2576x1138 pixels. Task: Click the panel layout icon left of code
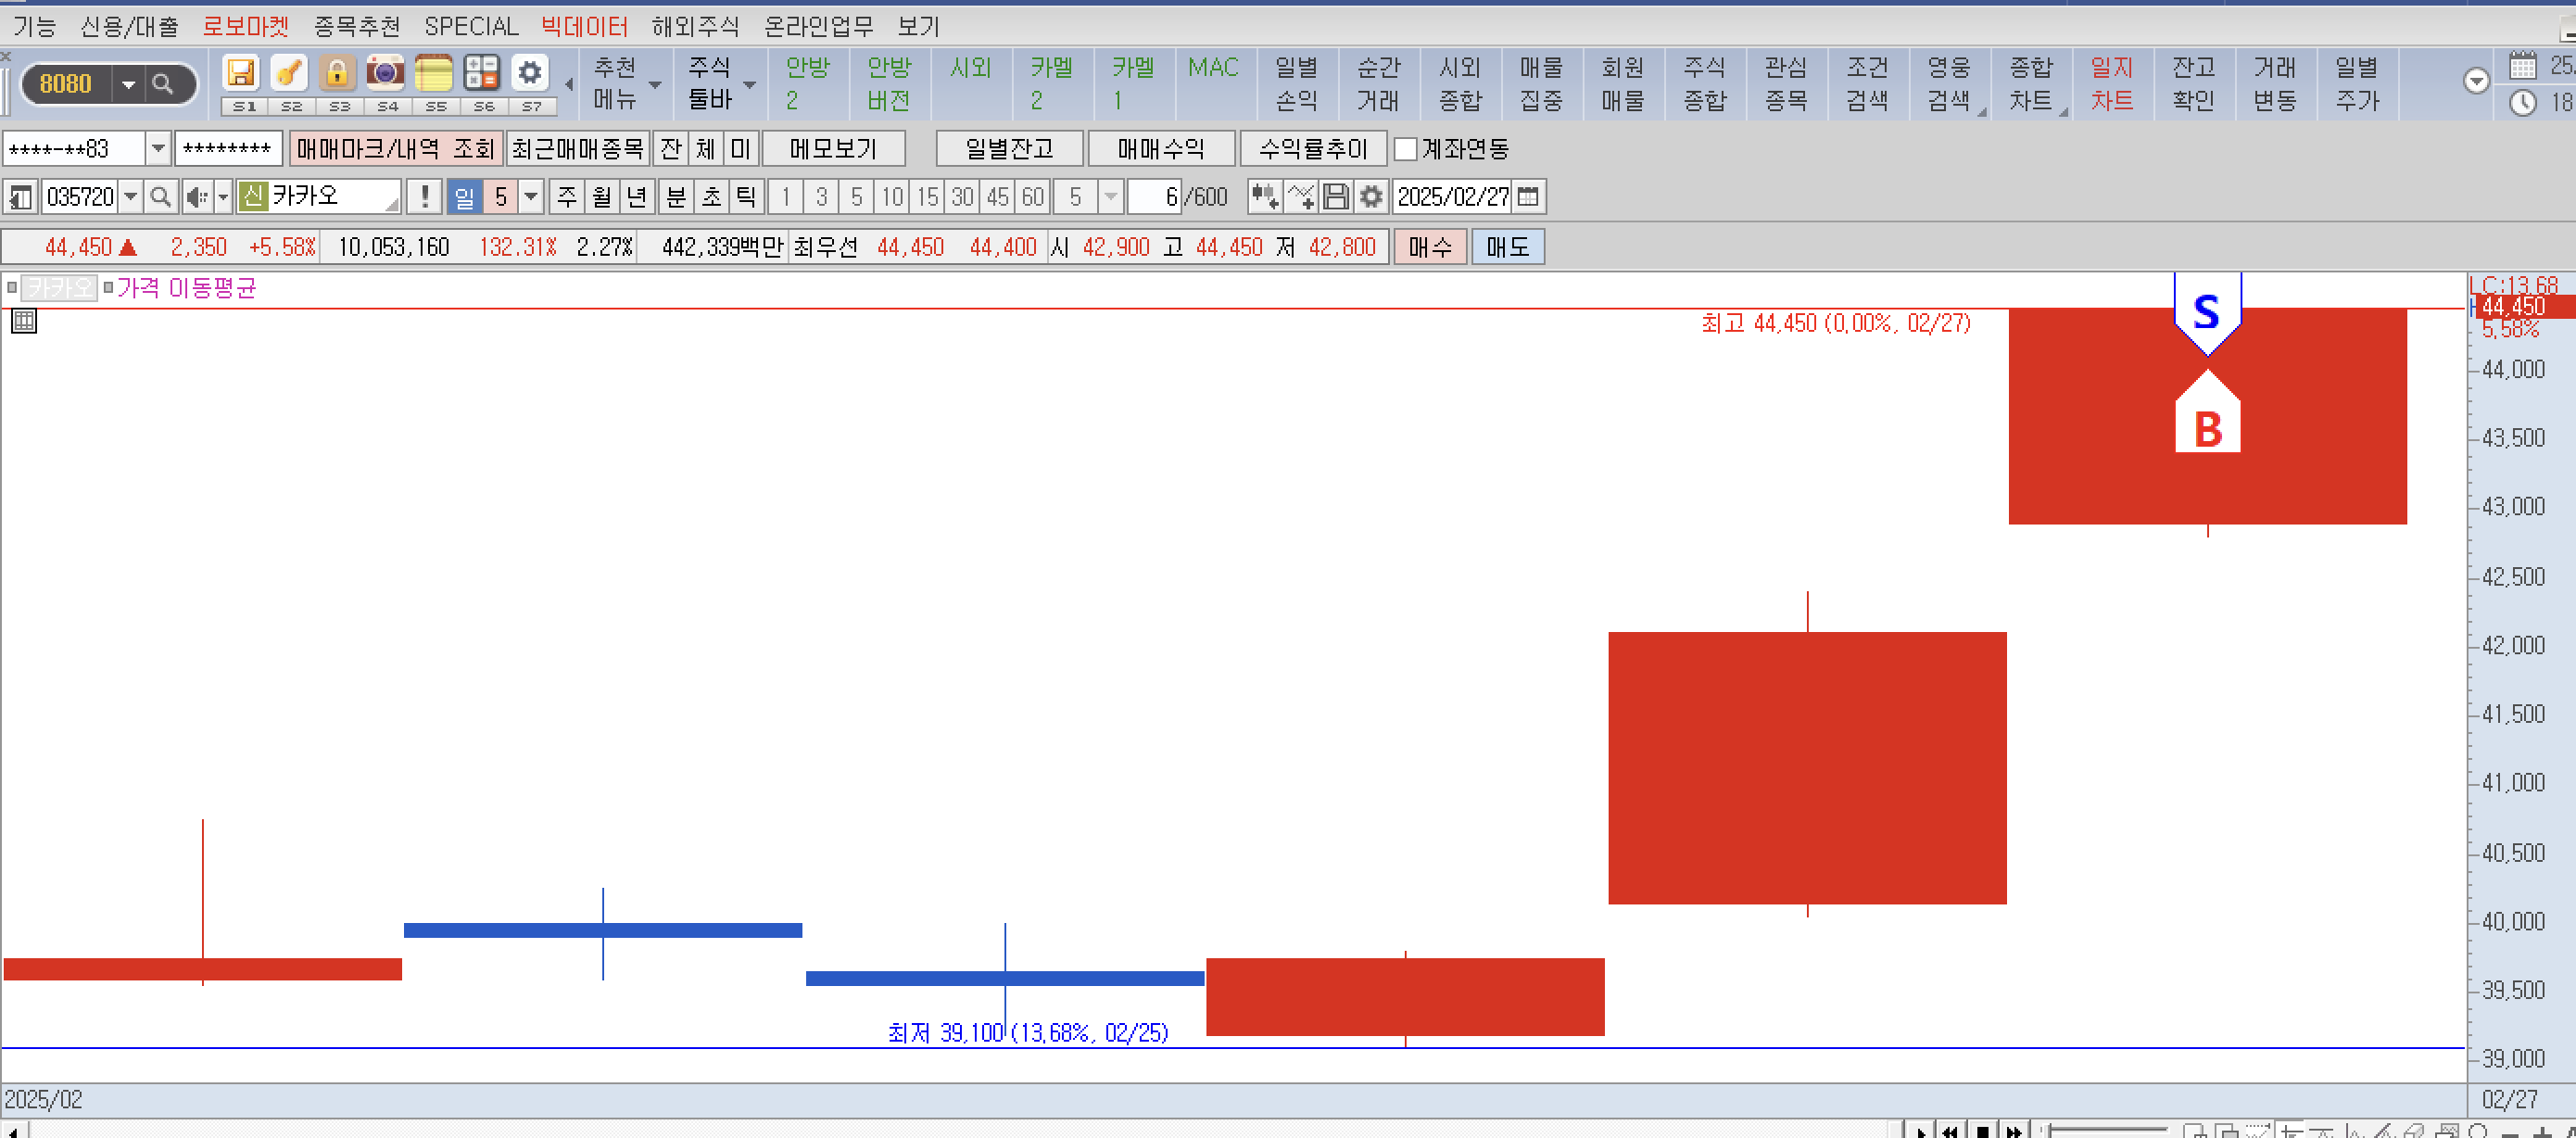[20, 197]
